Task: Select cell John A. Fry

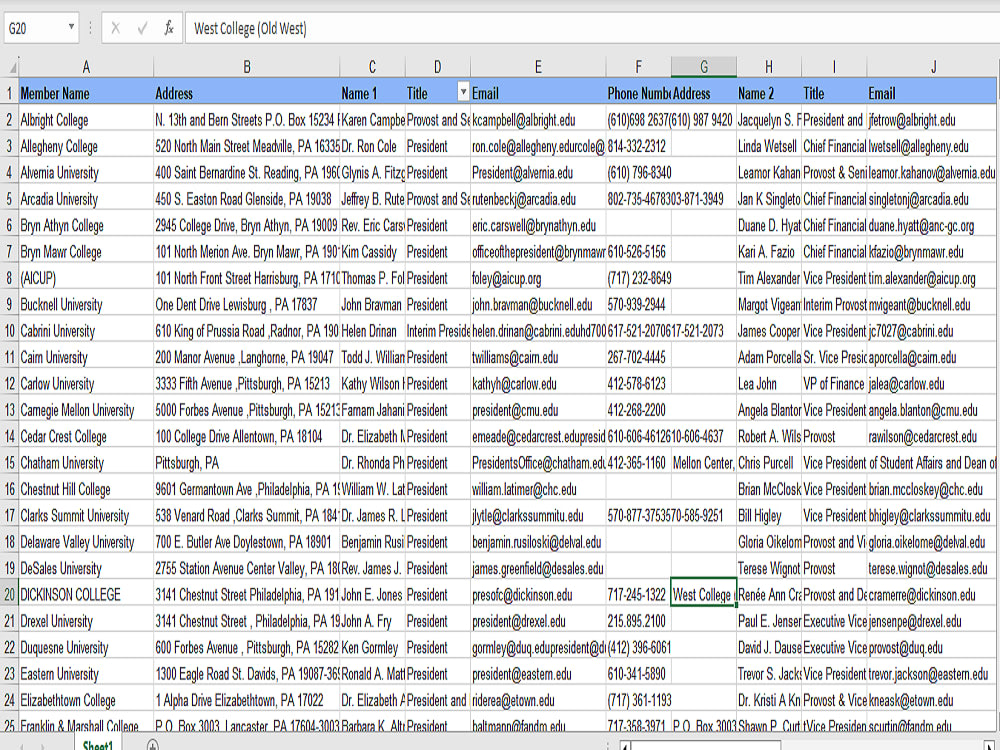Action: tap(372, 621)
